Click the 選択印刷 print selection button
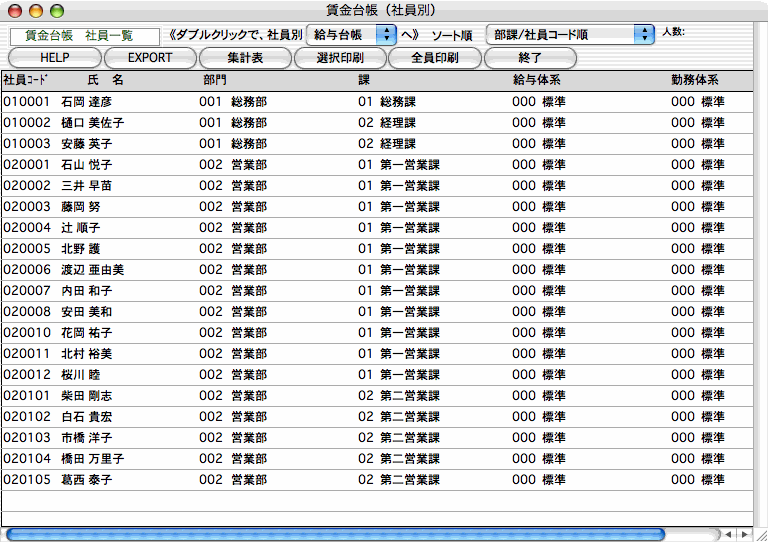 point(340,58)
